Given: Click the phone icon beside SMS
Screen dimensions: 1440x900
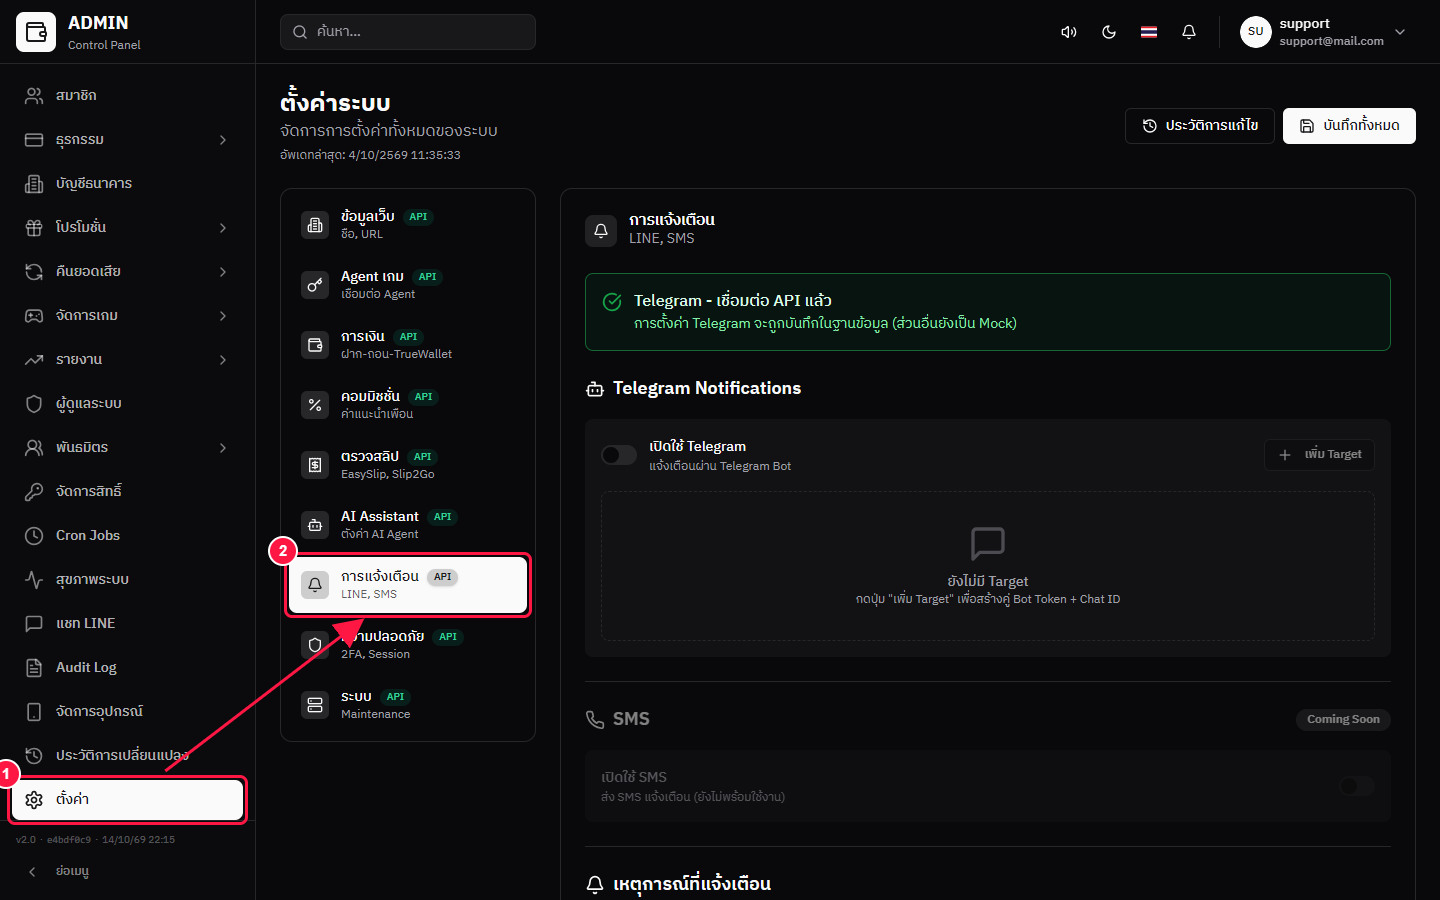Looking at the screenshot, I should [595, 720].
